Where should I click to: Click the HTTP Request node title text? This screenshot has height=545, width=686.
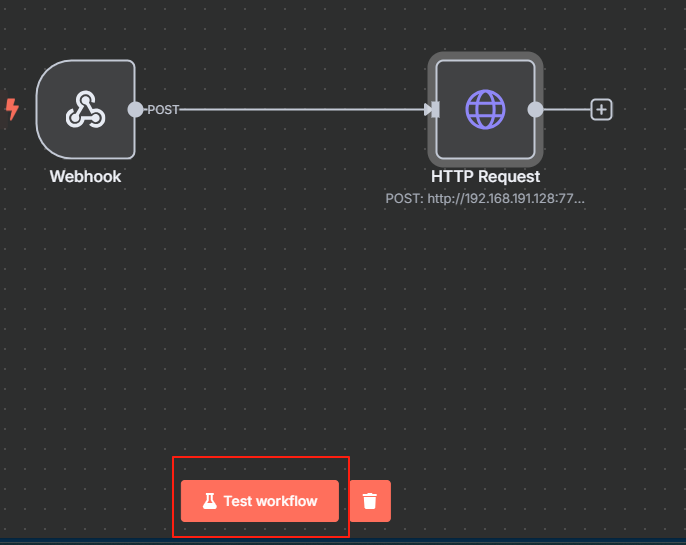tap(485, 176)
